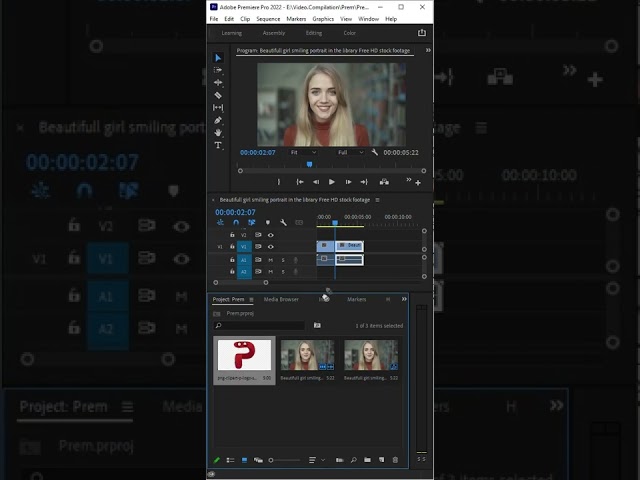Click Go to In point button
This screenshot has height=480, width=640.
(300, 182)
